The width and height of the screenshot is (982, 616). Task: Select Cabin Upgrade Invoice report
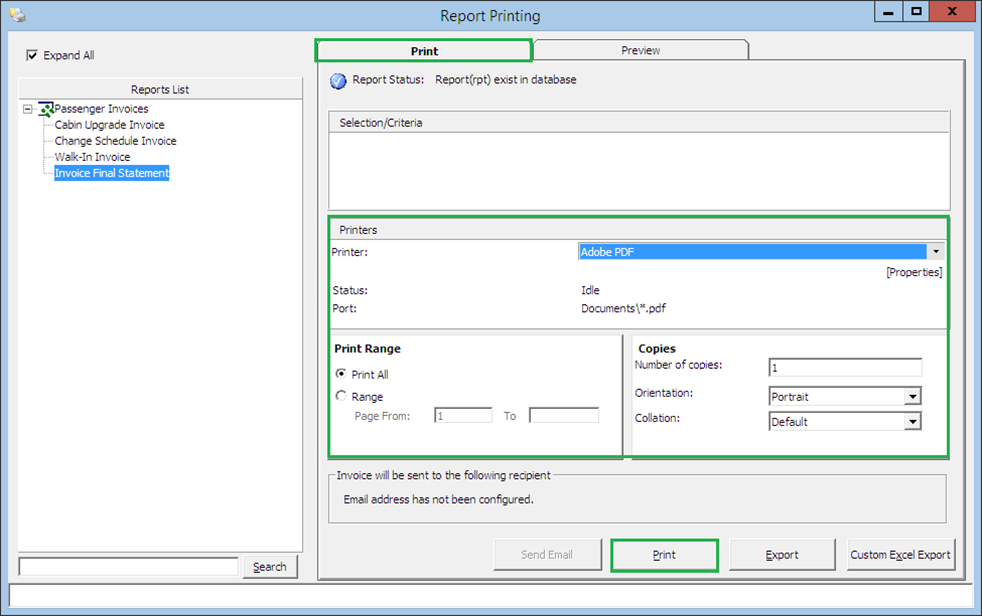point(110,125)
